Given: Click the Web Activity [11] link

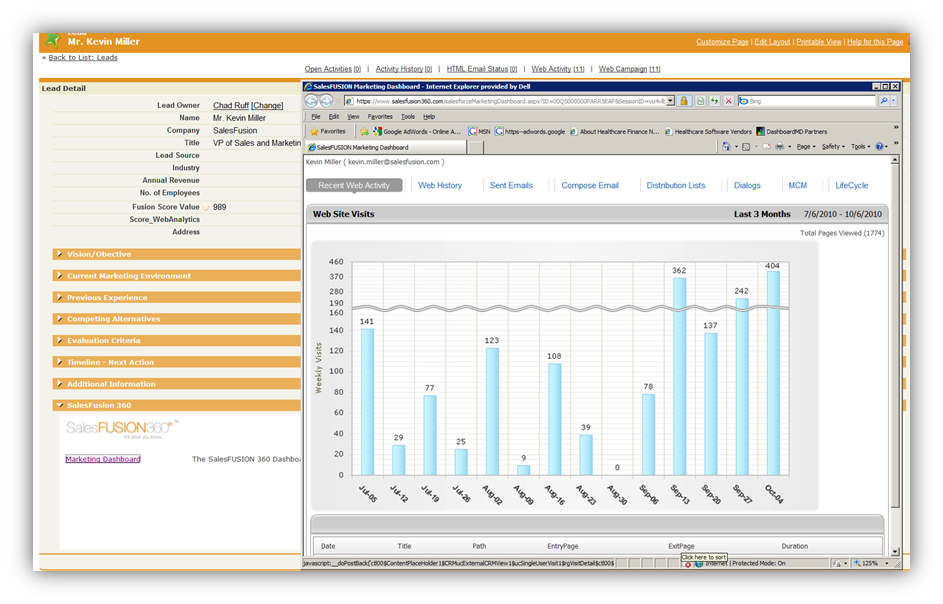Looking at the screenshot, I should click(x=558, y=69).
